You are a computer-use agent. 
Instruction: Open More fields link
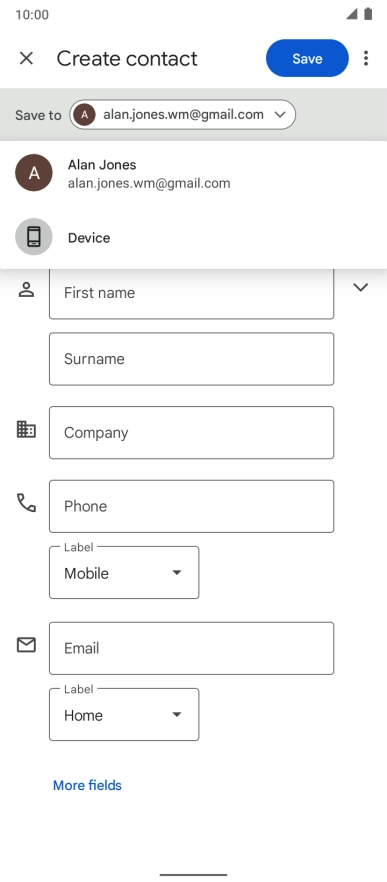pos(87,785)
